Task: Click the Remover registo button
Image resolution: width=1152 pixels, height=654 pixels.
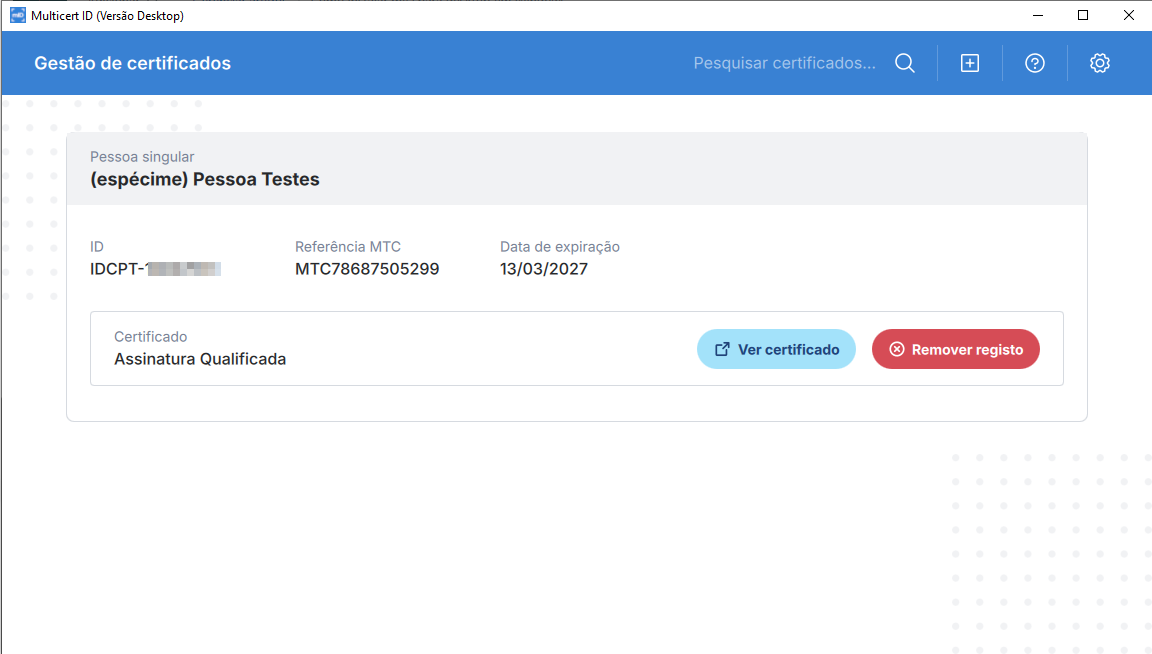Action: [x=955, y=349]
